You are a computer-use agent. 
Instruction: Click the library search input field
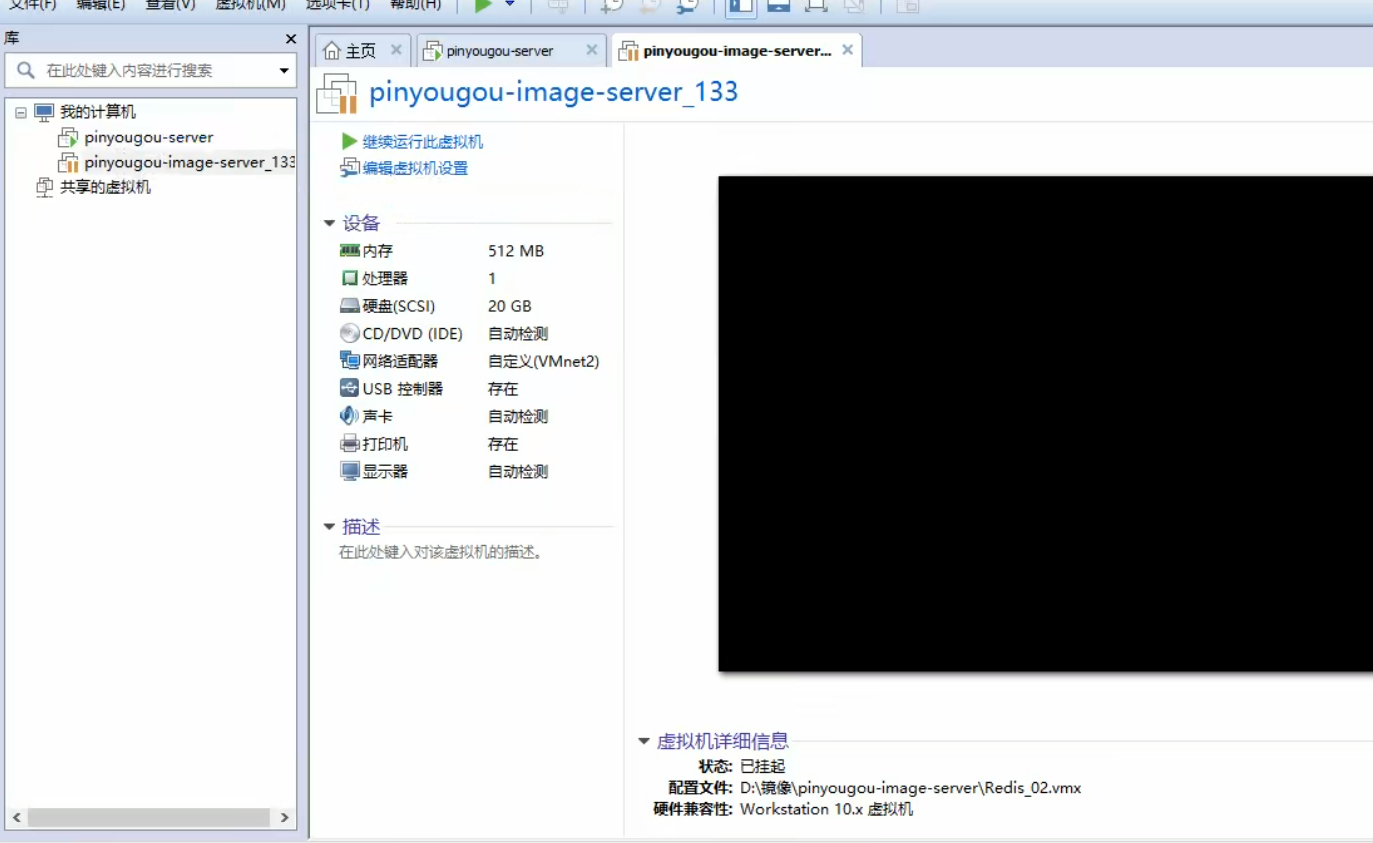coord(150,71)
